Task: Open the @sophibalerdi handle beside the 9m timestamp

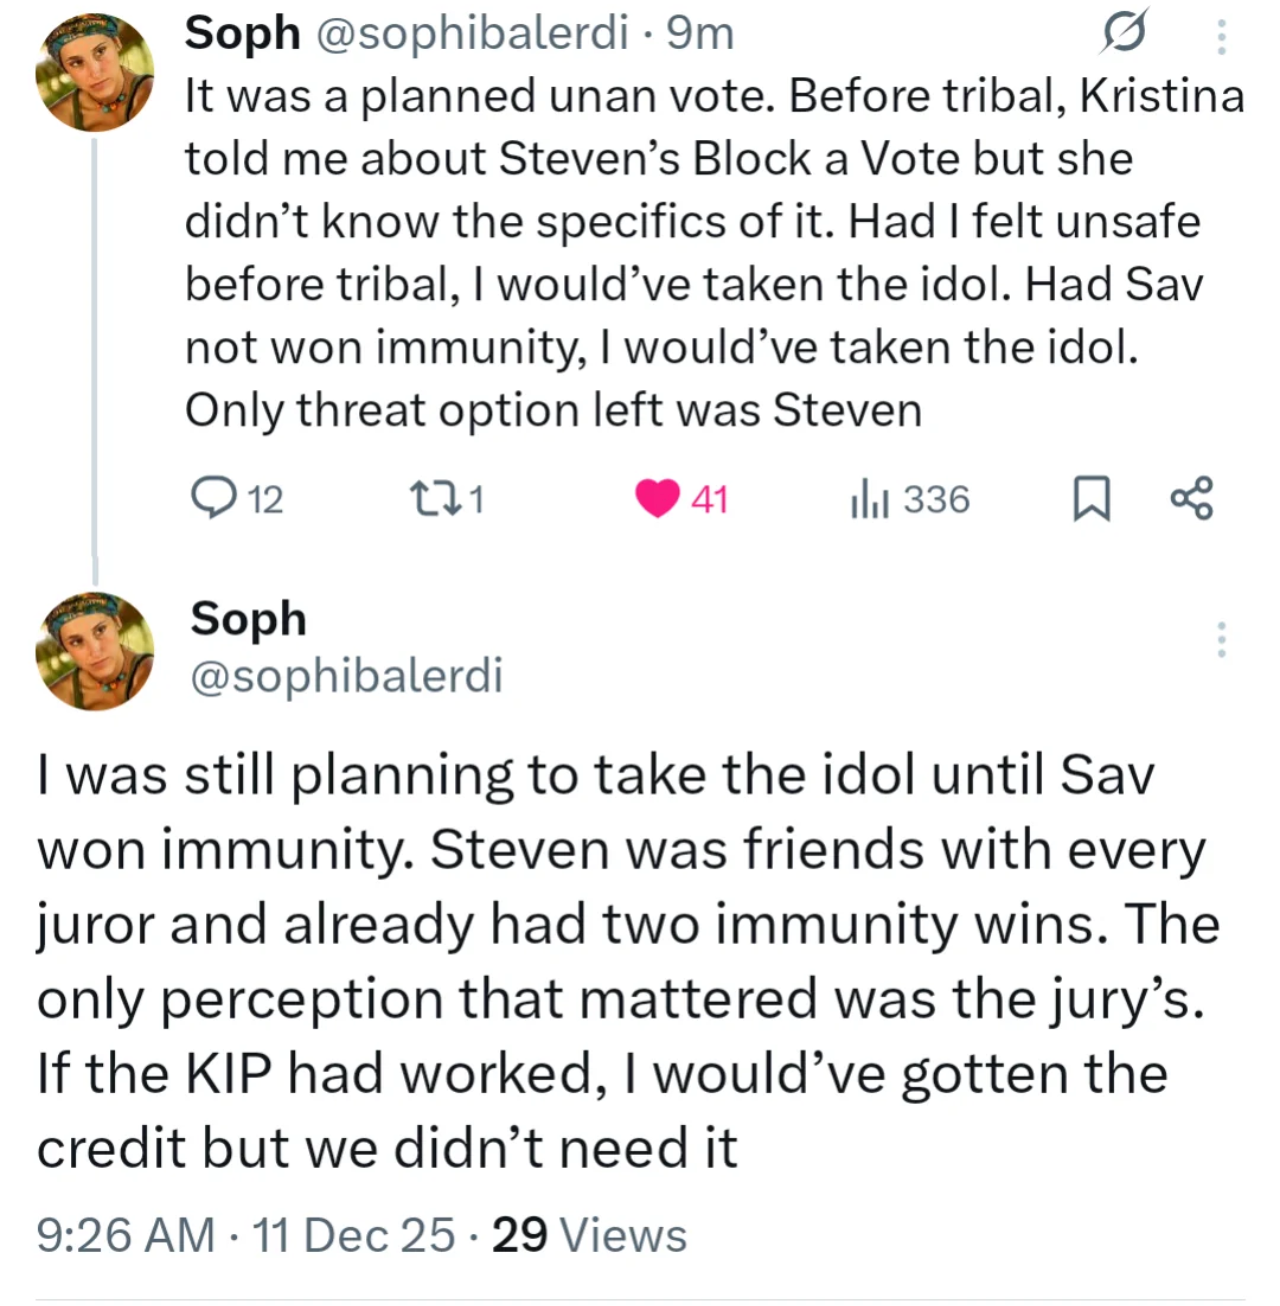Action: [x=472, y=33]
